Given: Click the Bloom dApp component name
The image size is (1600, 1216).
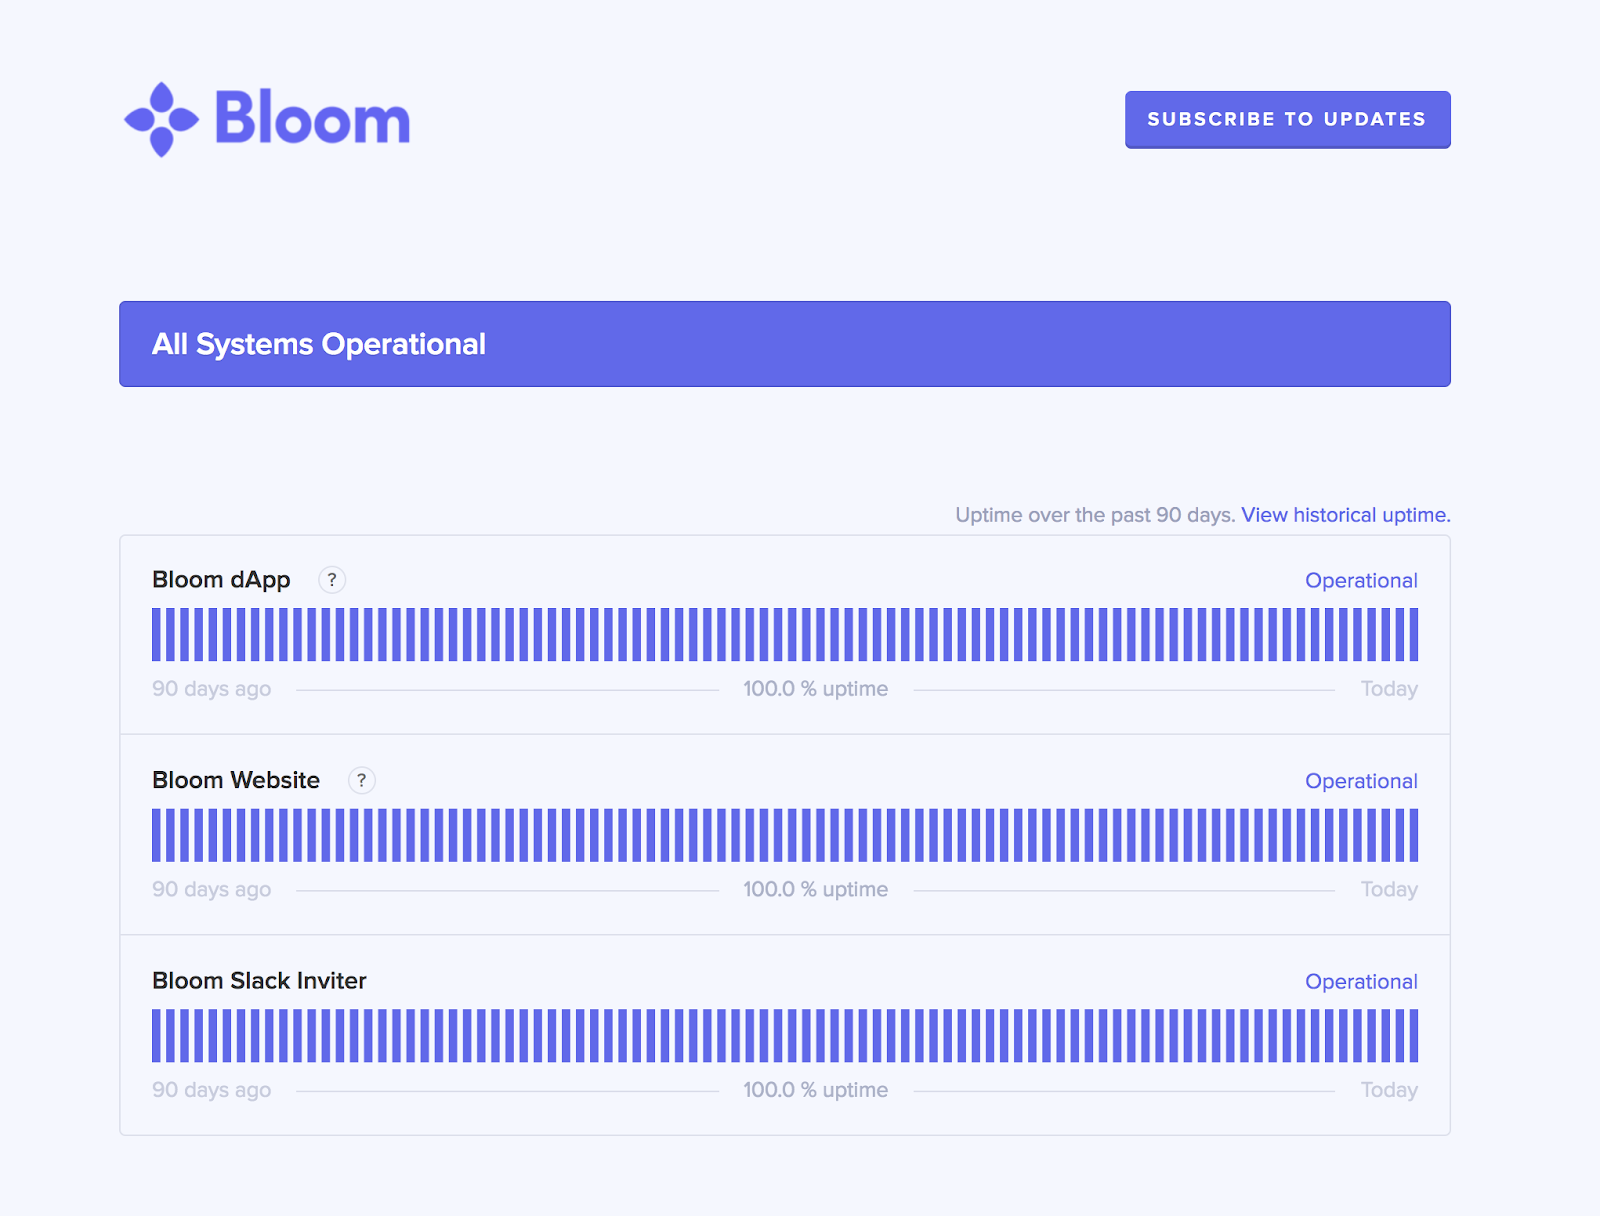Looking at the screenshot, I should (x=221, y=580).
